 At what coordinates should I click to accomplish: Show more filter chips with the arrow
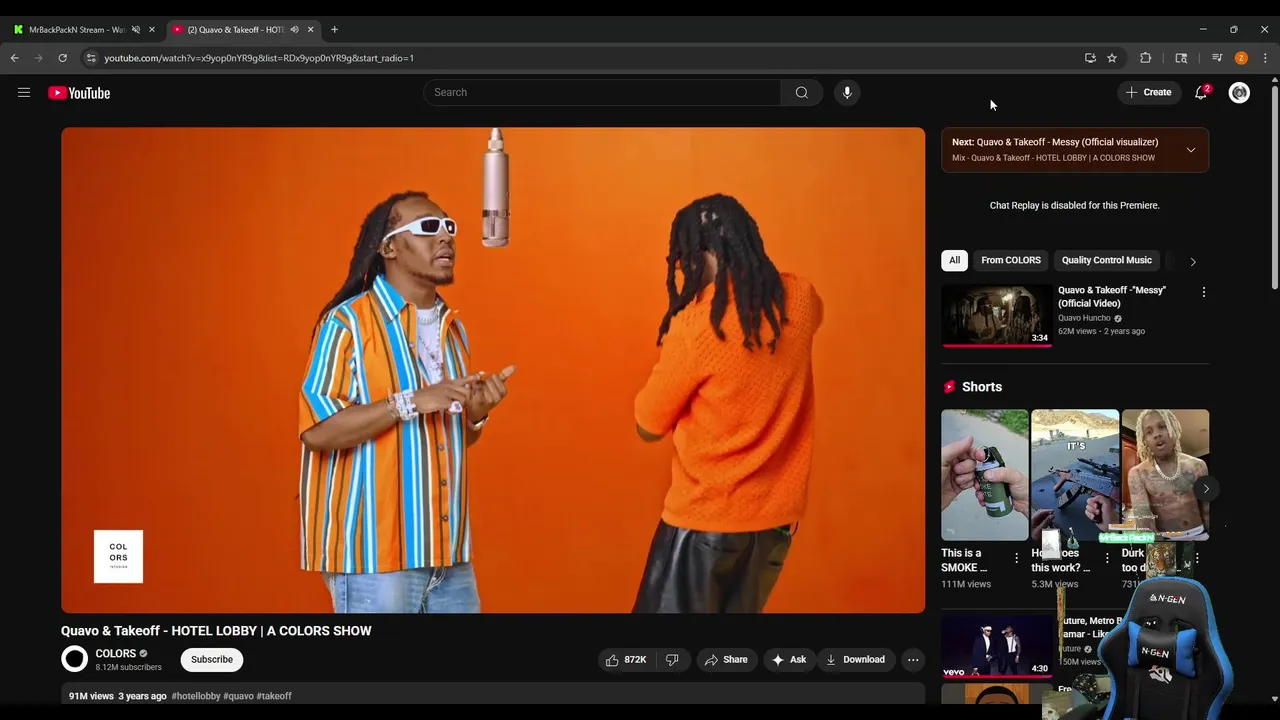tap(1192, 262)
